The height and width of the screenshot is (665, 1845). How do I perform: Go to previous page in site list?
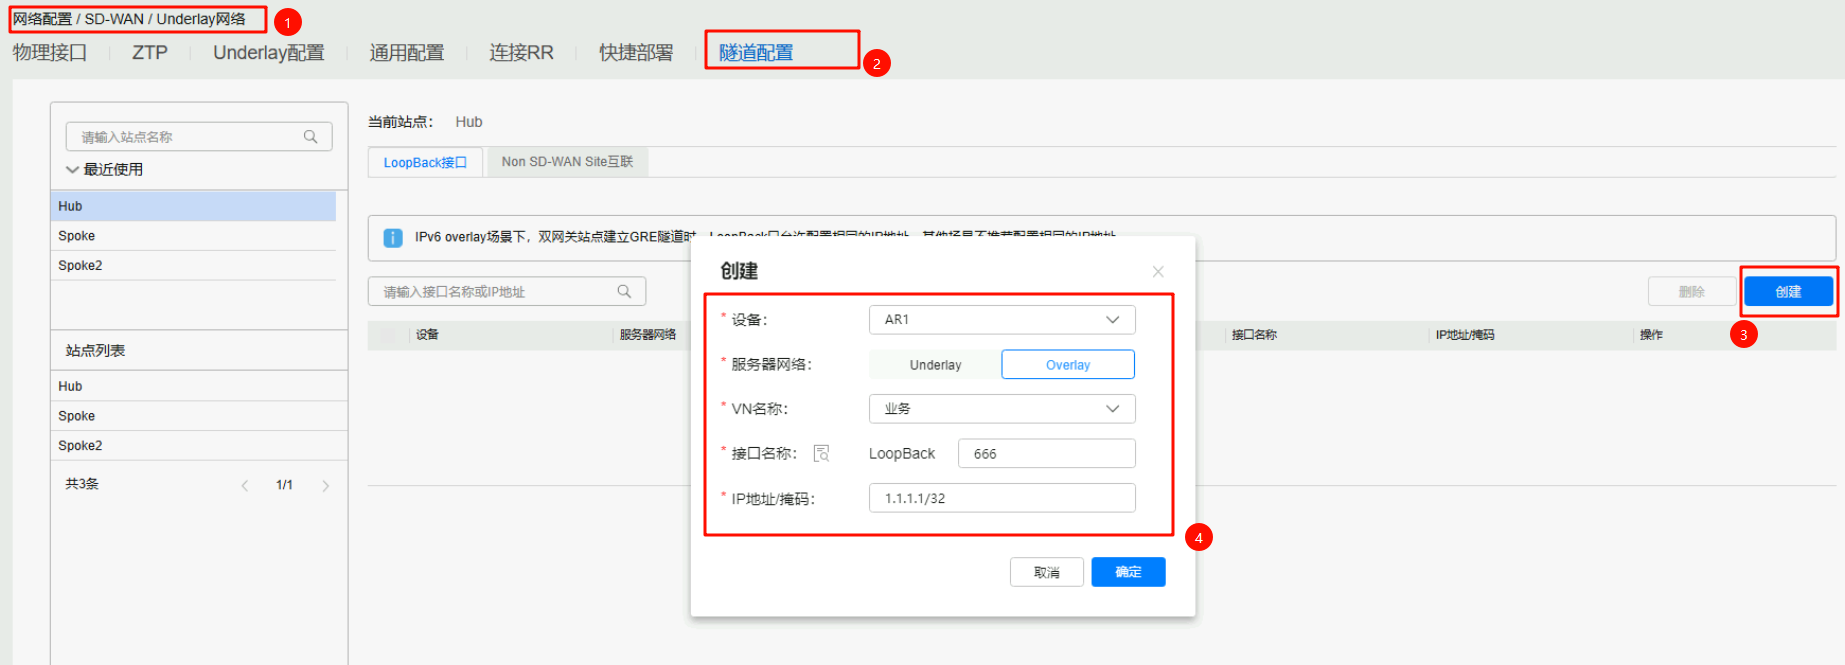click(x=245, y=486)
